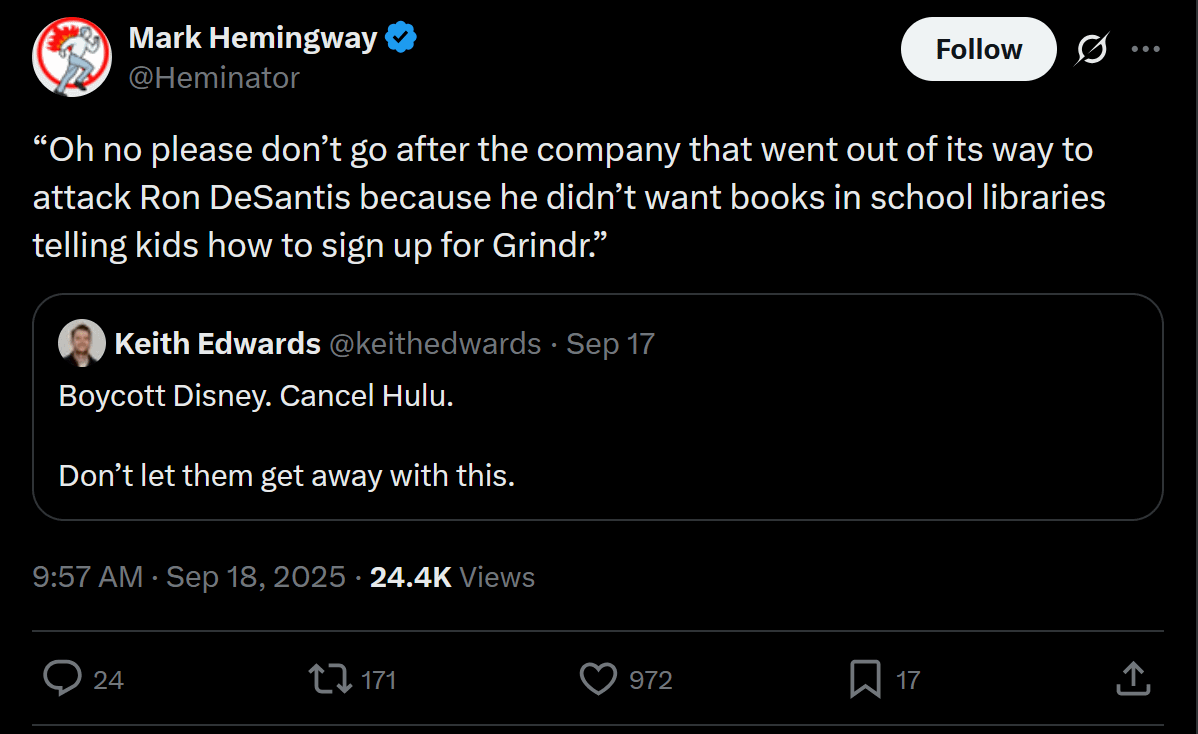Click the Grok slashed-circle icon

1093,50
